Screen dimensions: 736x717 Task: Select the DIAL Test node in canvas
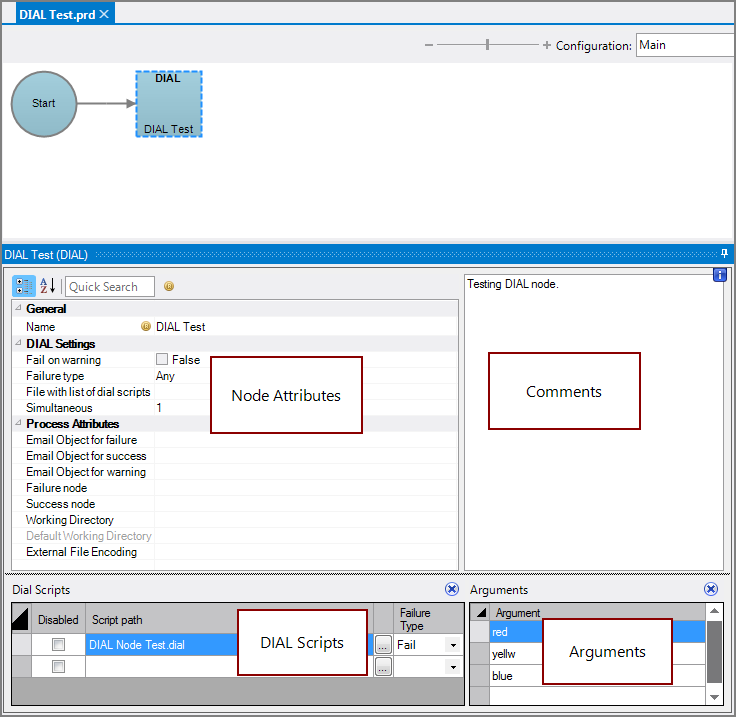click(x=169, y=104)
